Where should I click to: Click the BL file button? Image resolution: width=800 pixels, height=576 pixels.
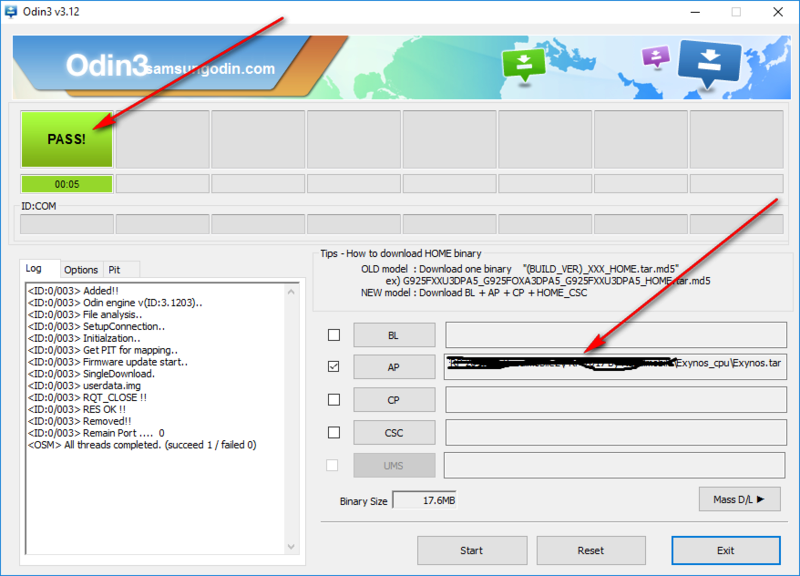pyautogui.click(x=394, y=335)
